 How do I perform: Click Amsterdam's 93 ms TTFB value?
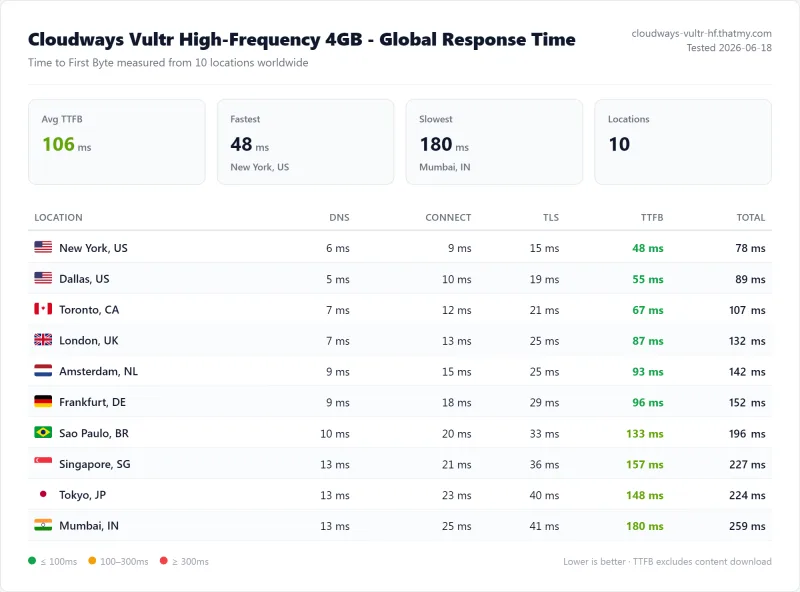coord(647,372)
